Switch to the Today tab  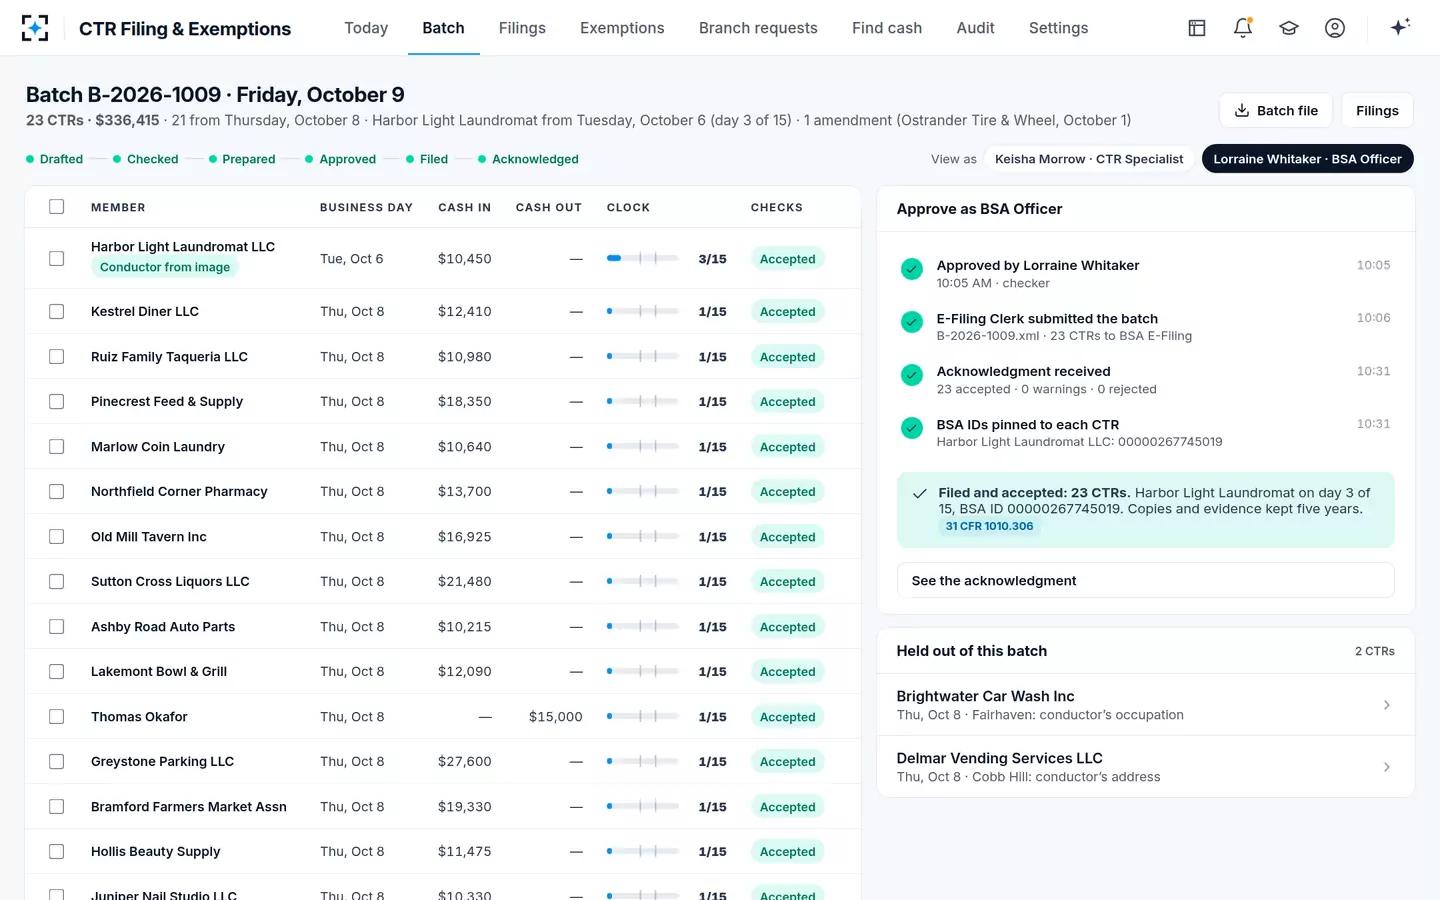point(366,28)
